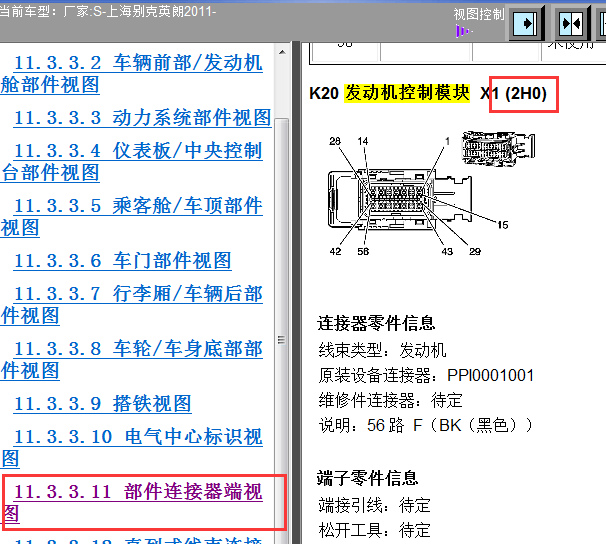The width and height of the screenshot is (606, 544).
Task: Click the 连接器零件信息 heading
Action: tap(376, 323)
